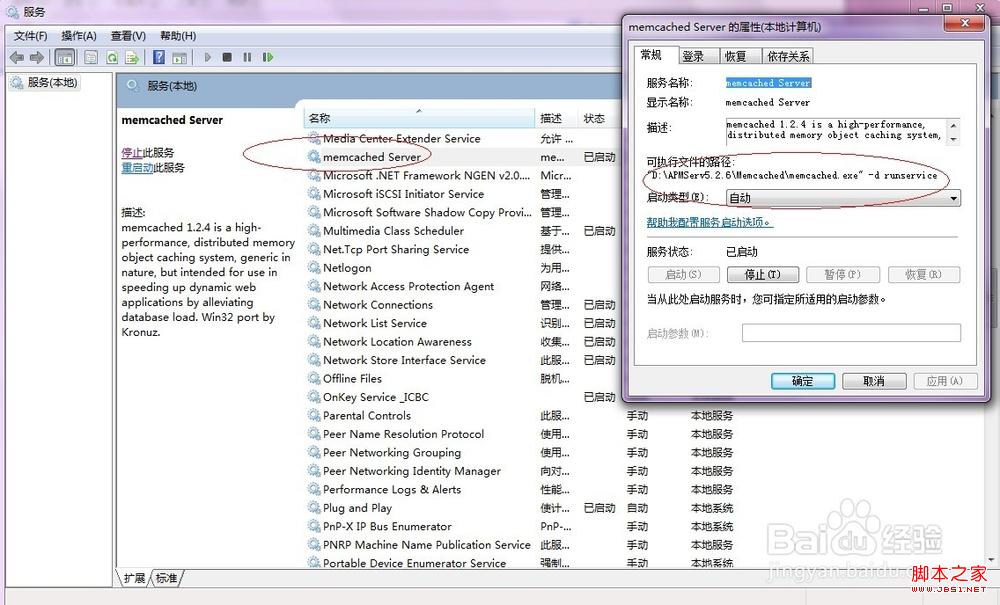Viewport: 1000px width, 605px height.
Task: Click the Back arrow toolbar icon
Action: (x=17, y=57)
